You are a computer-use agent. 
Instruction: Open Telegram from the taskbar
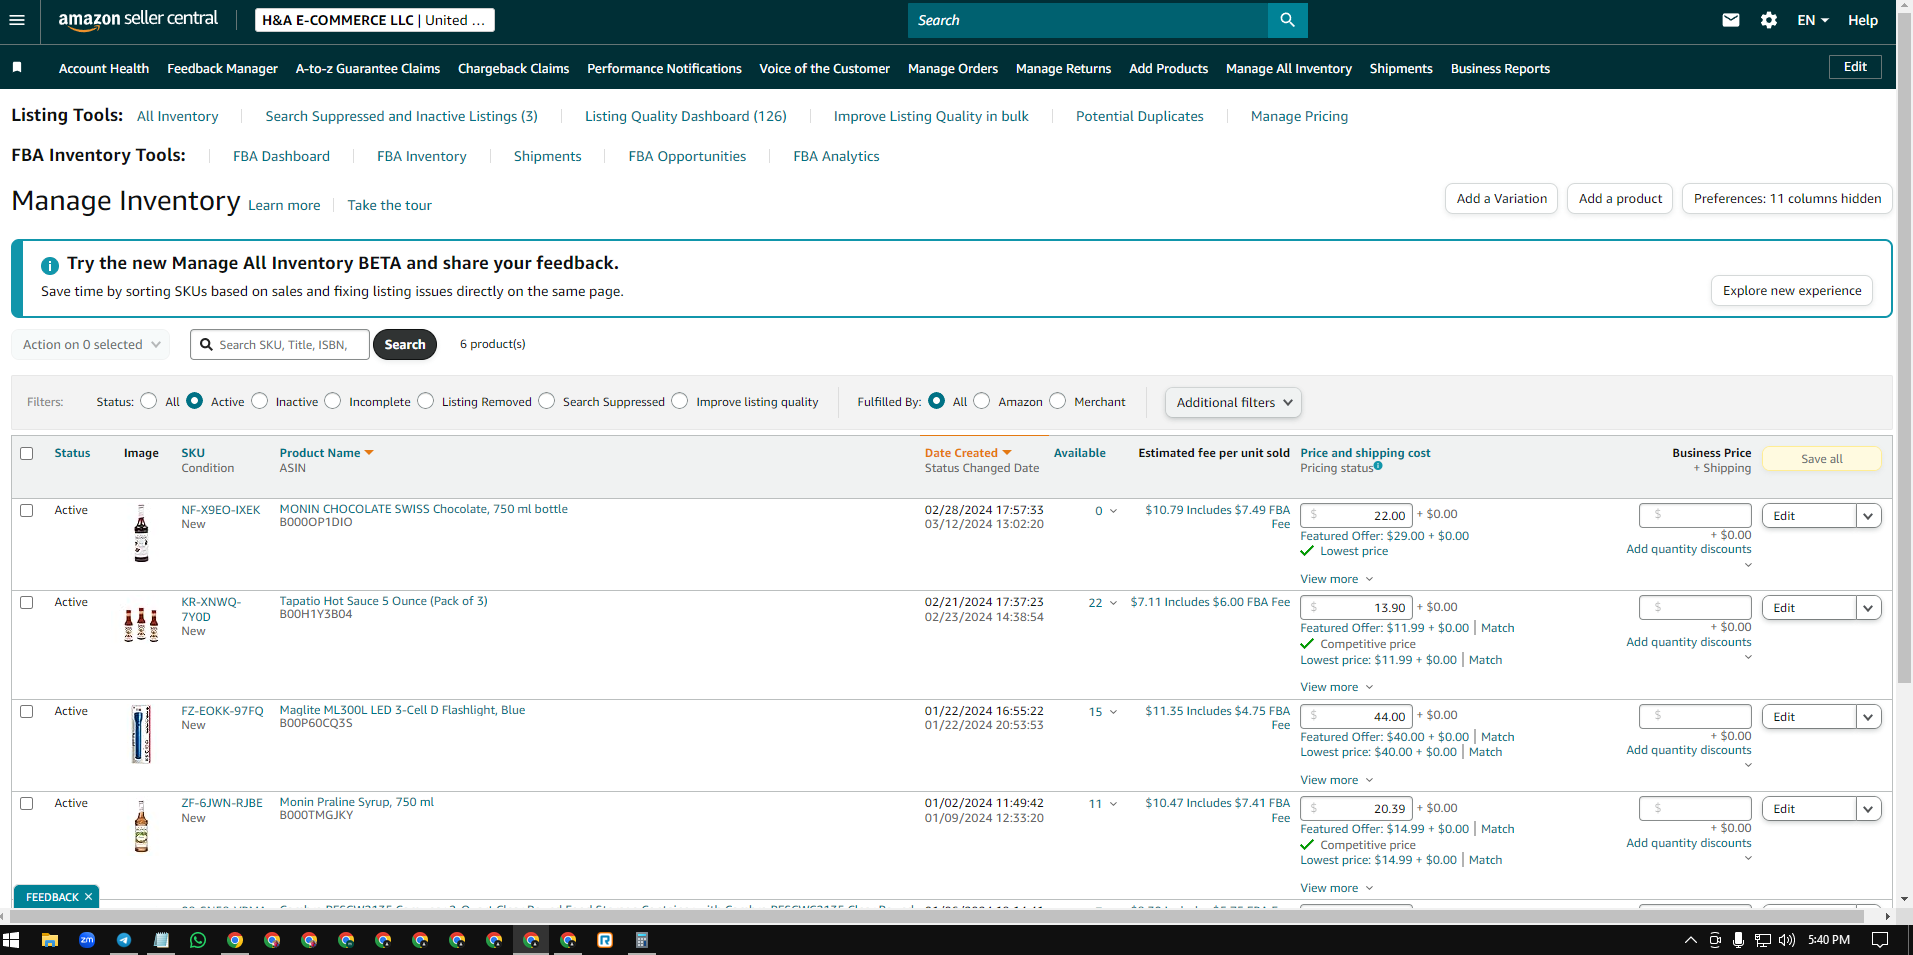[x=124, y=940]
